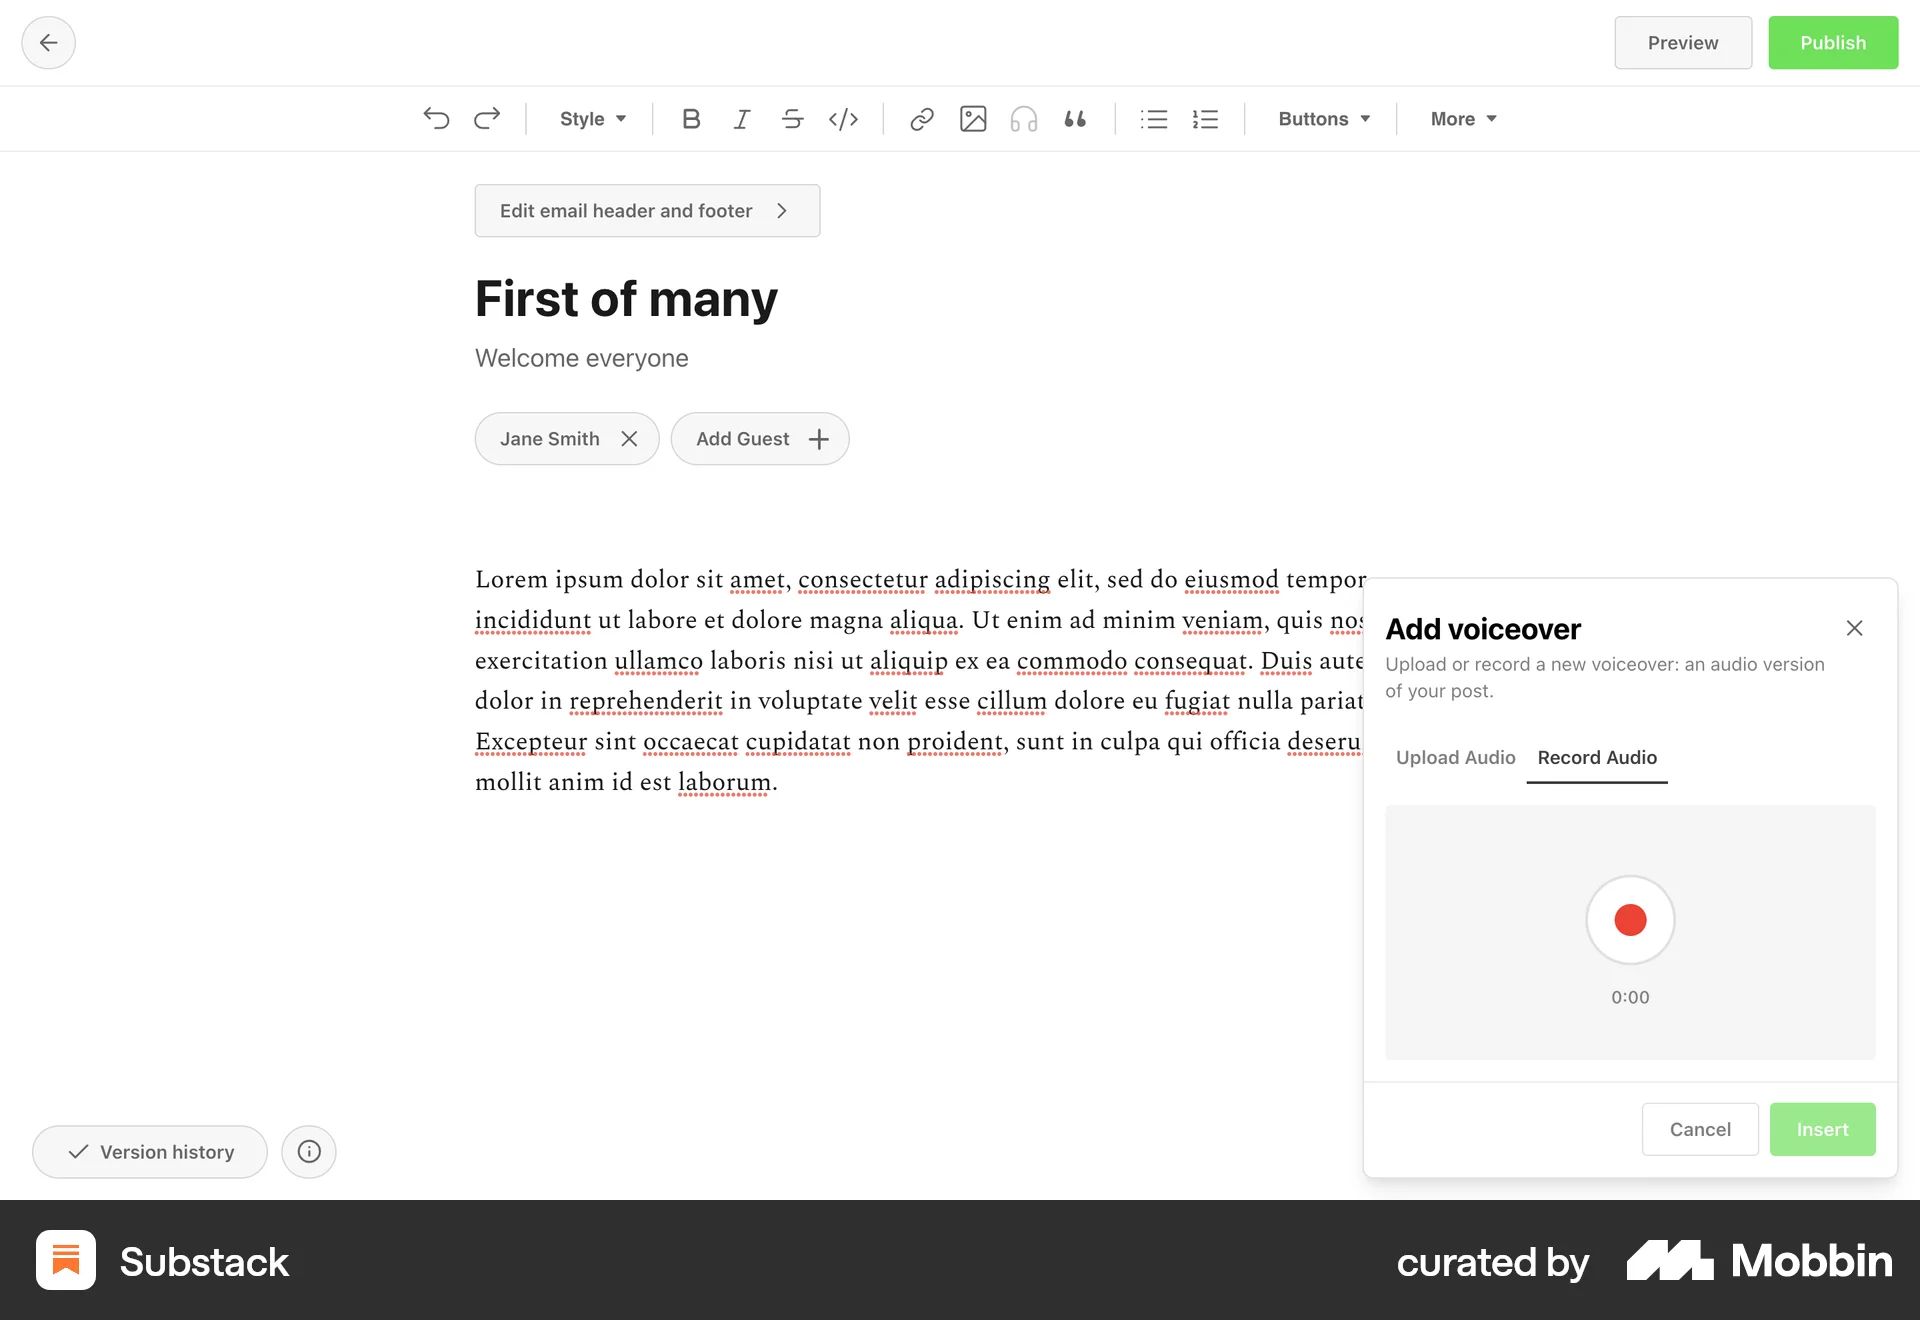Insert a code block

pos(844,119)
